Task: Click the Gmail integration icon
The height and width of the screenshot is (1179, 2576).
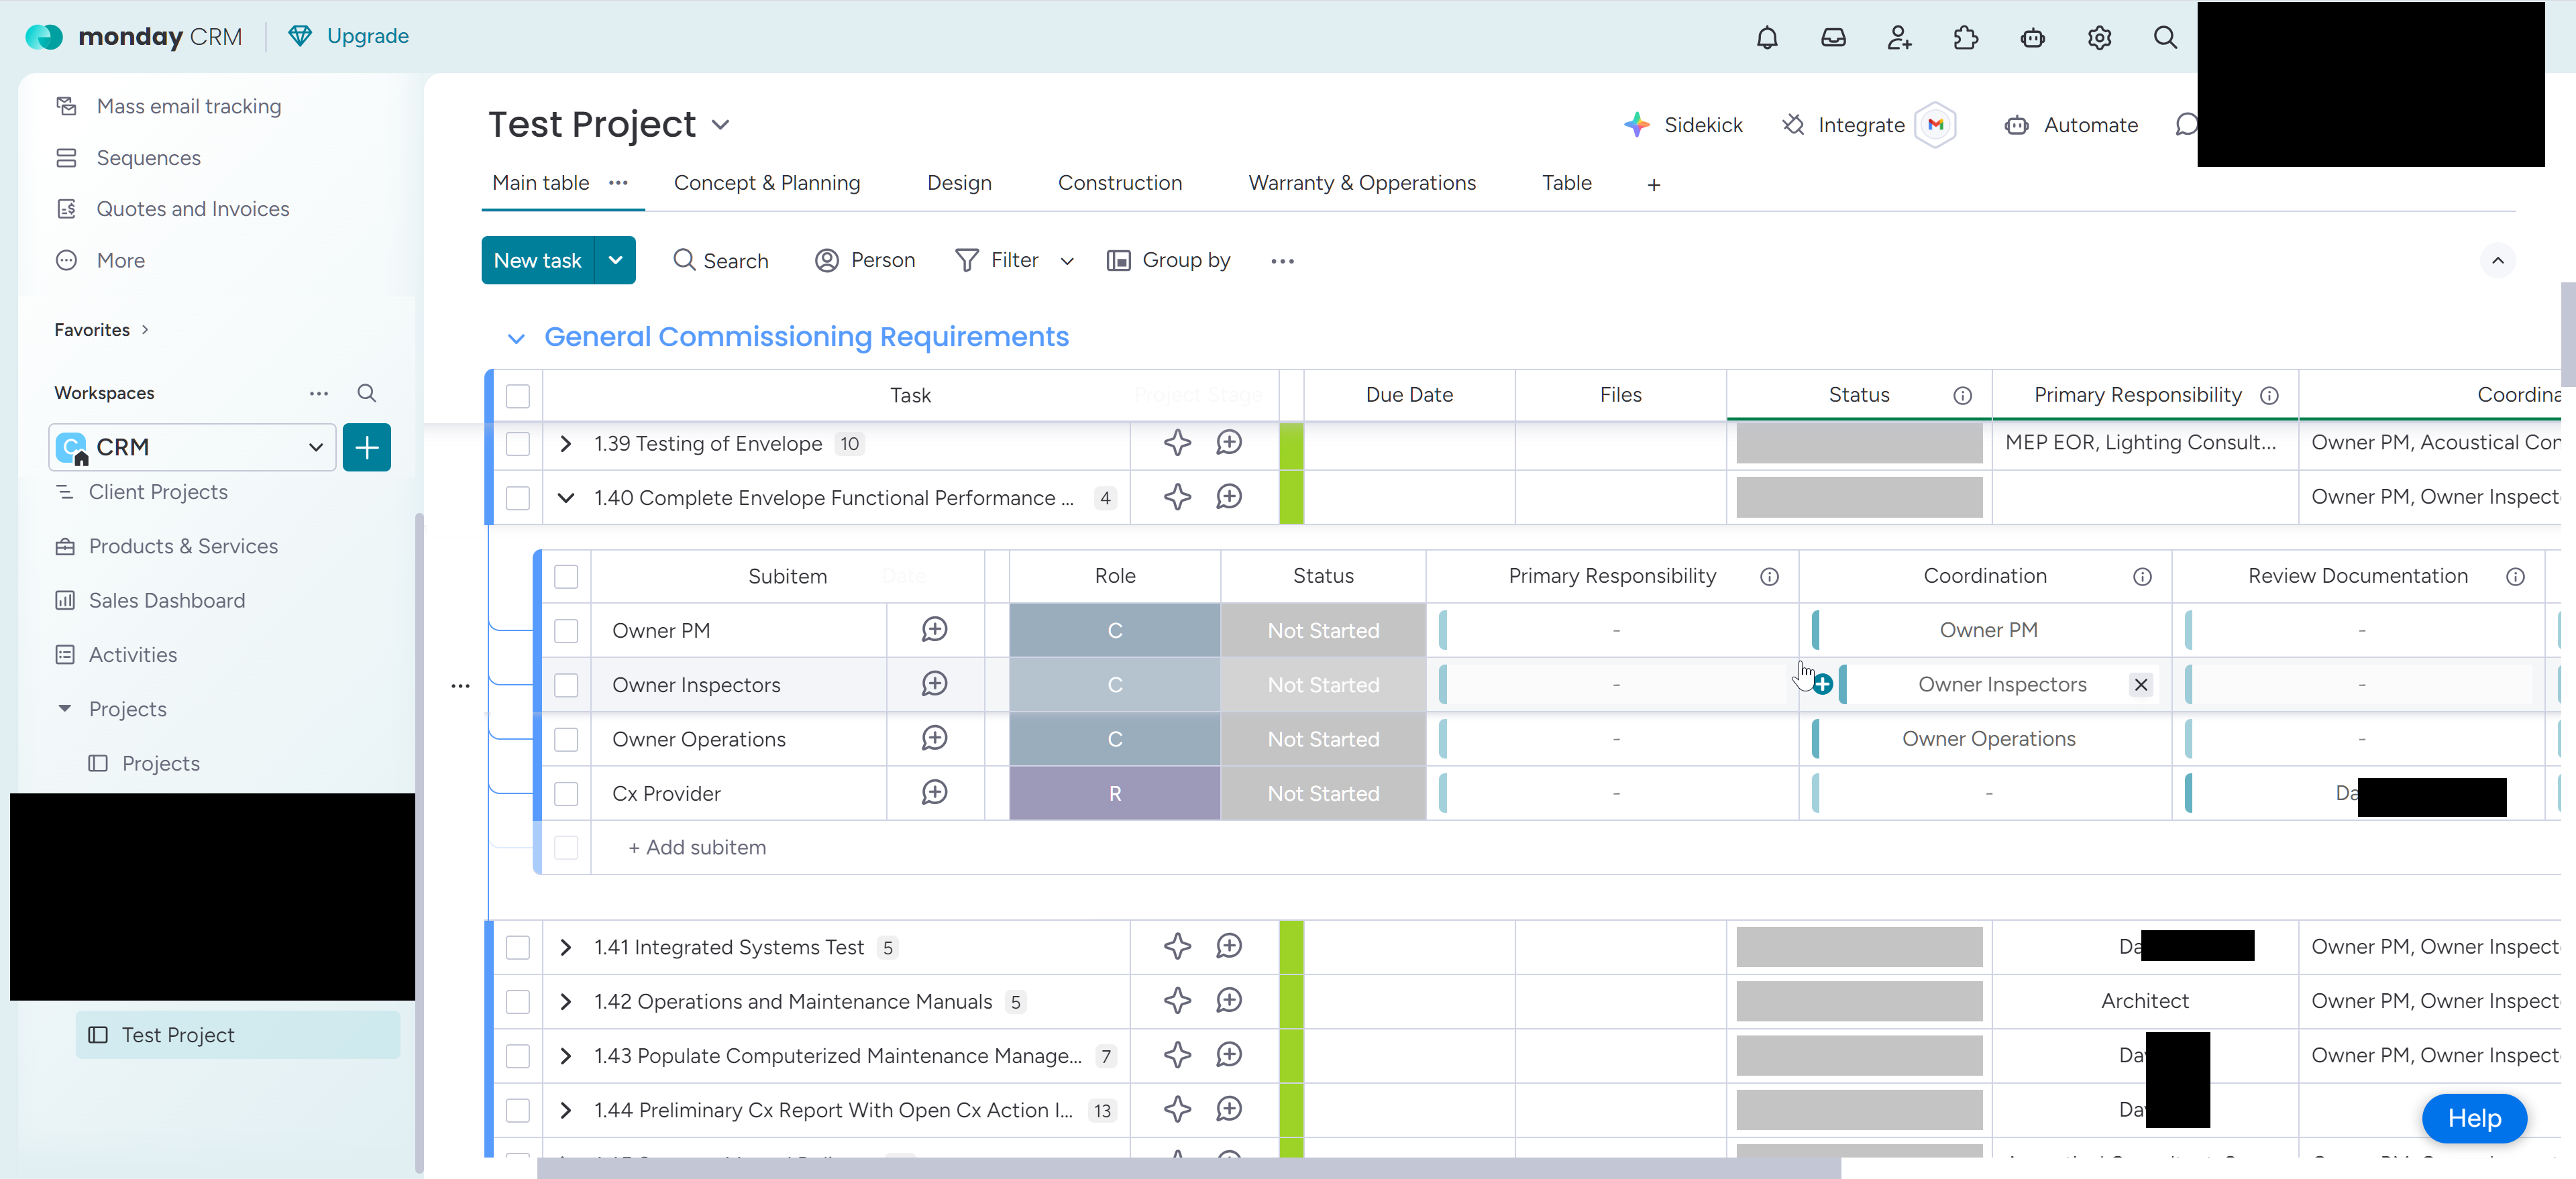Action: (x=1936, y=125)
